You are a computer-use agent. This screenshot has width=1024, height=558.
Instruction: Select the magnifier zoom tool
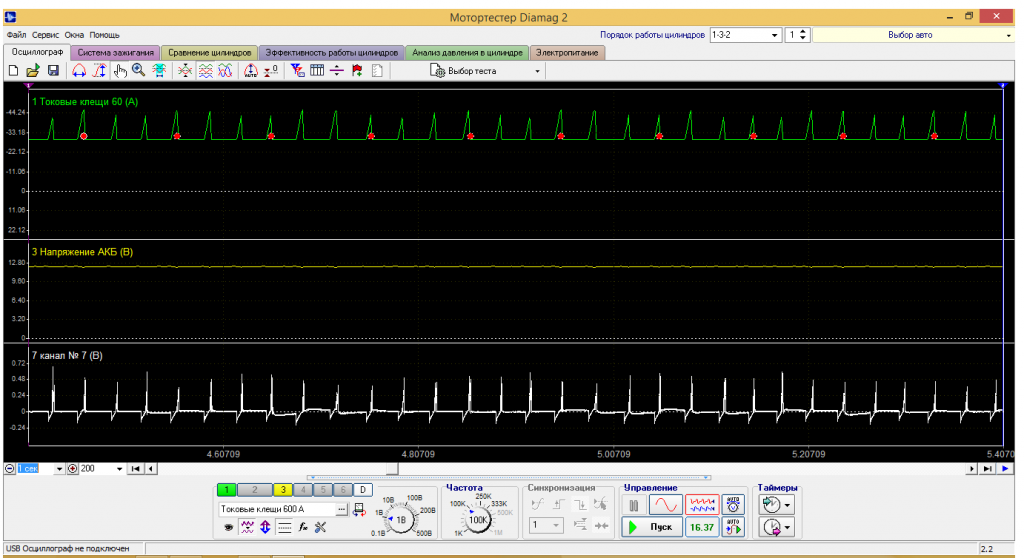click(x=138, y=71)
